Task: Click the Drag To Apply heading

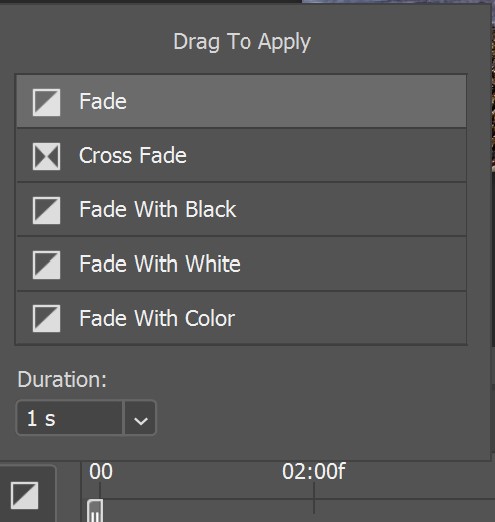Action: (242, 42)
